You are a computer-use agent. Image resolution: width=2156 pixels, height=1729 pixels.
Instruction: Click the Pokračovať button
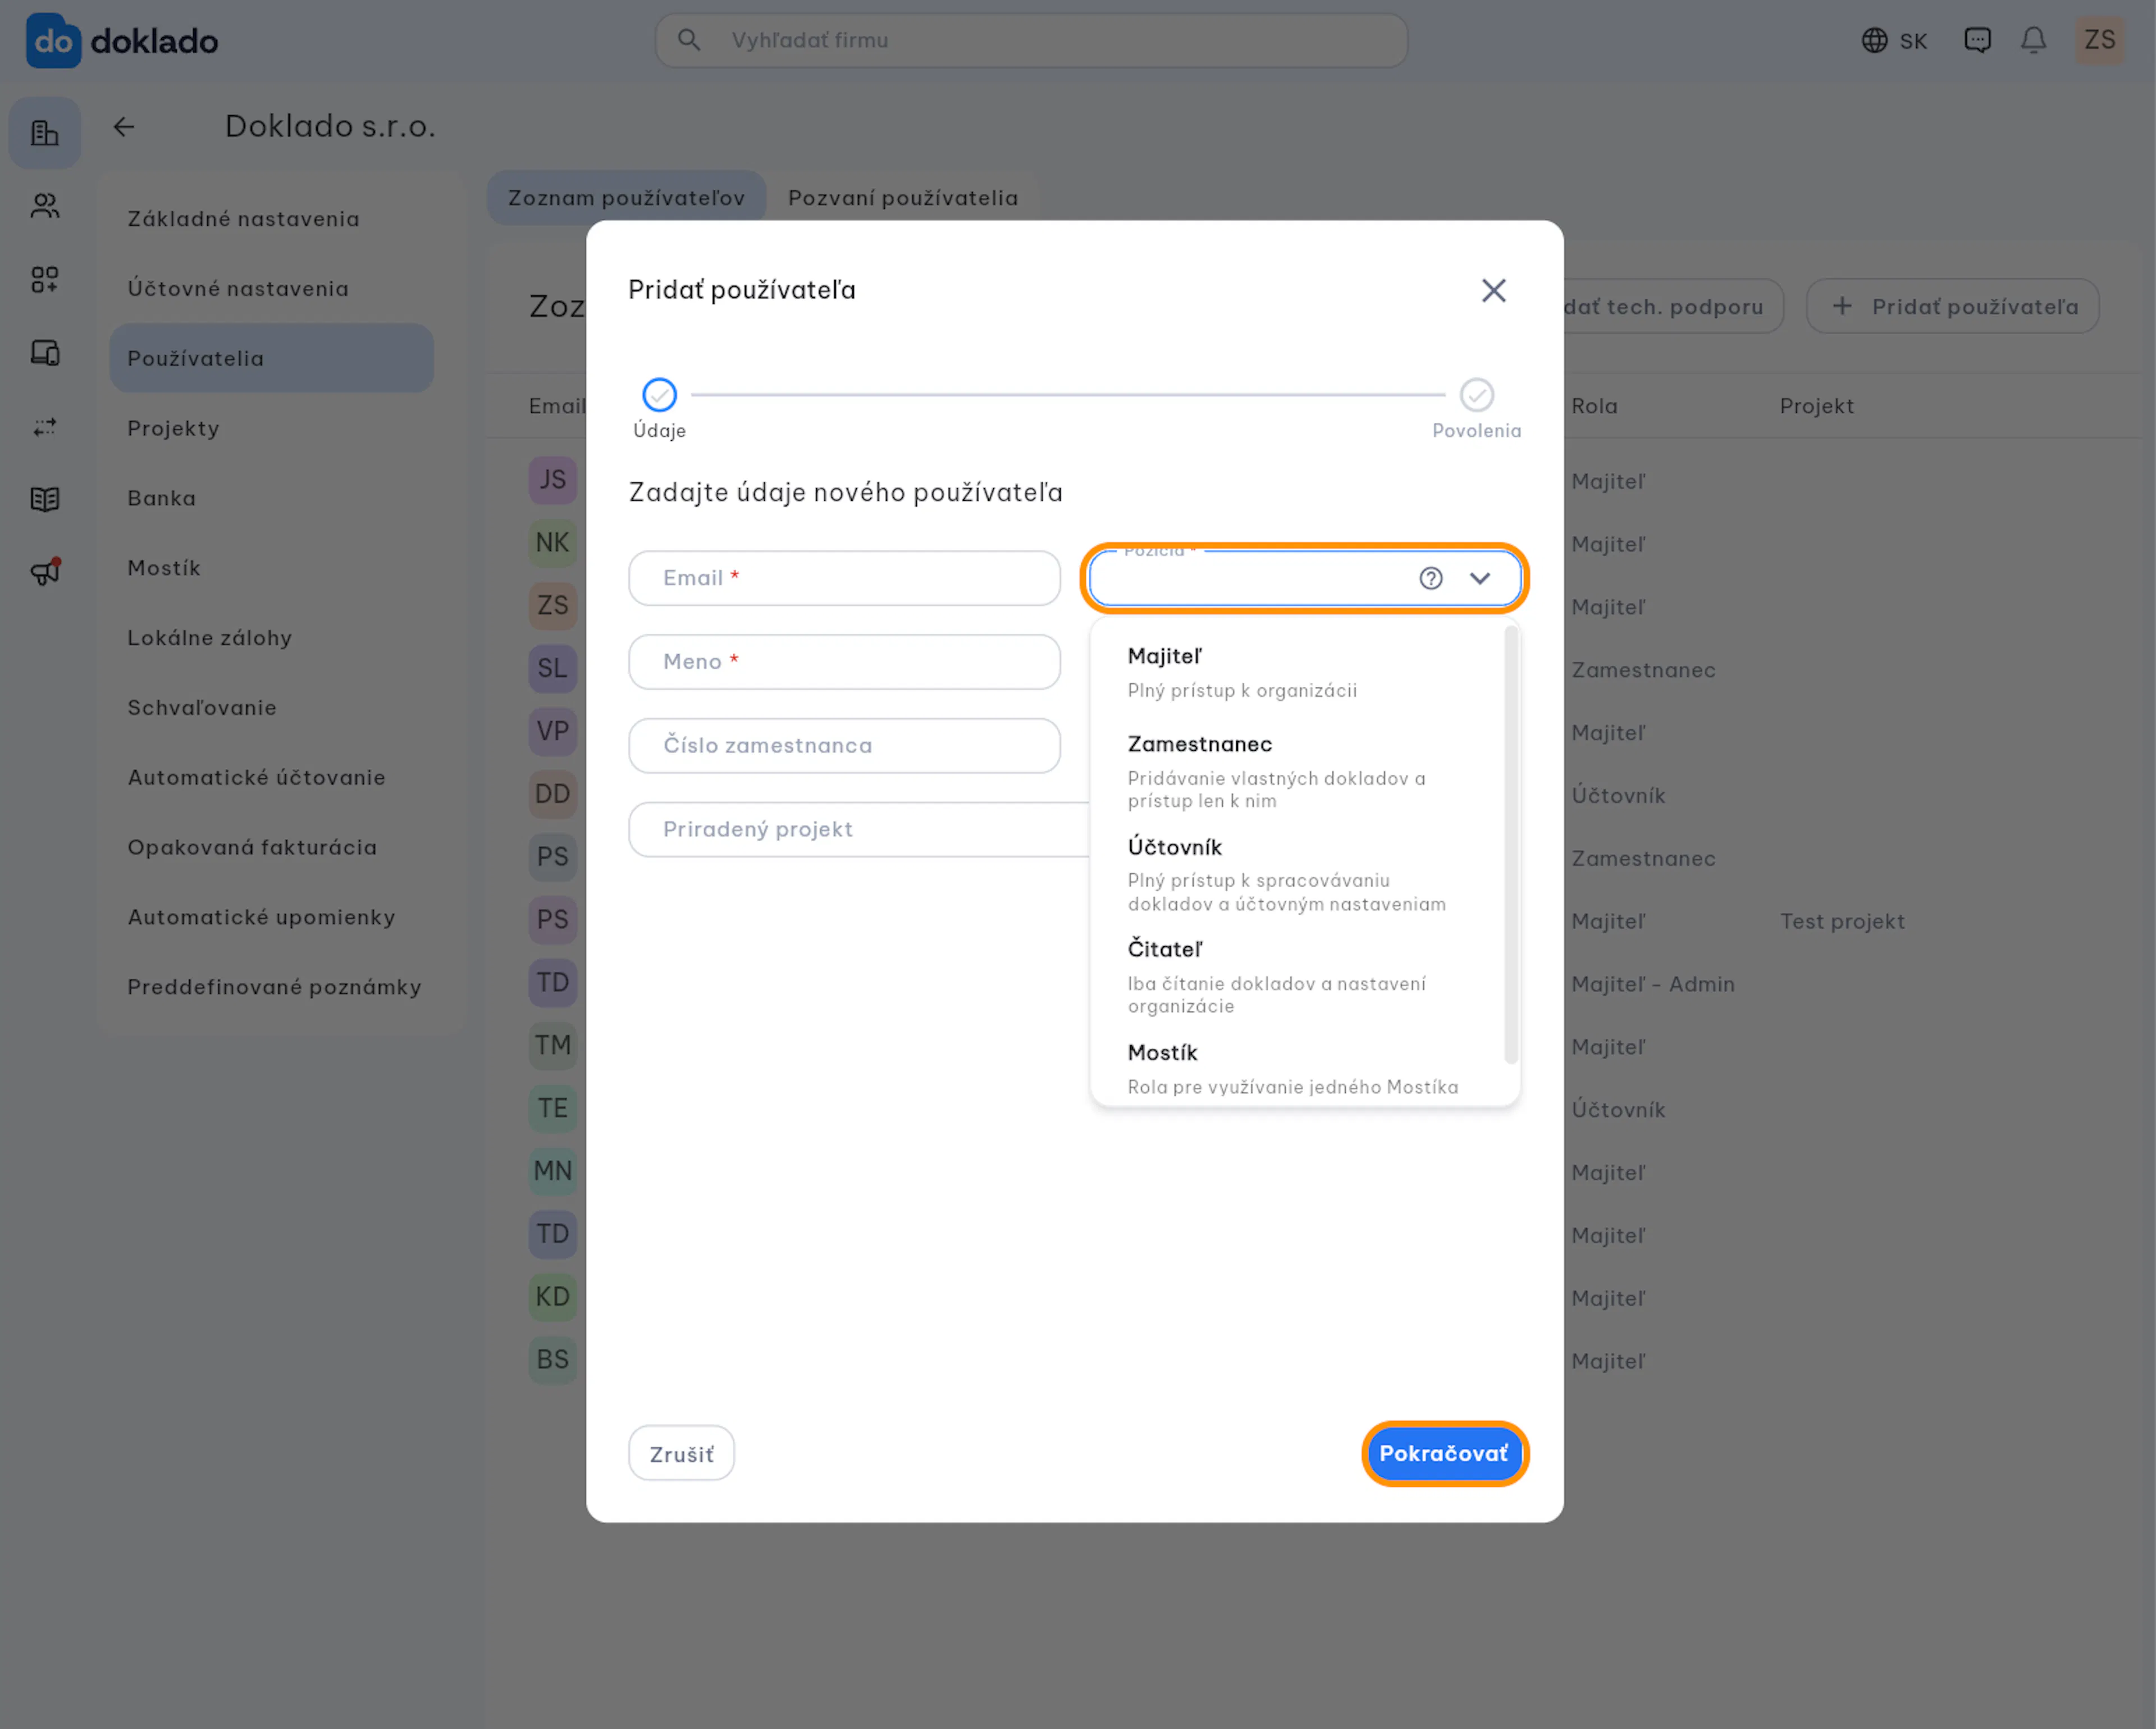1444,1454
